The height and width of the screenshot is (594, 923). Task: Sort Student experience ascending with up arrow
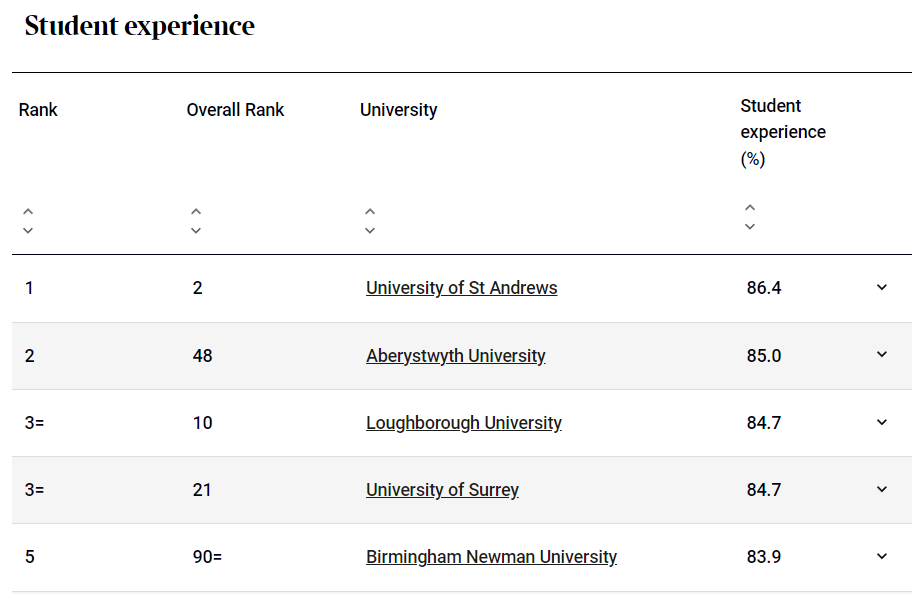[x=750, y=207]
